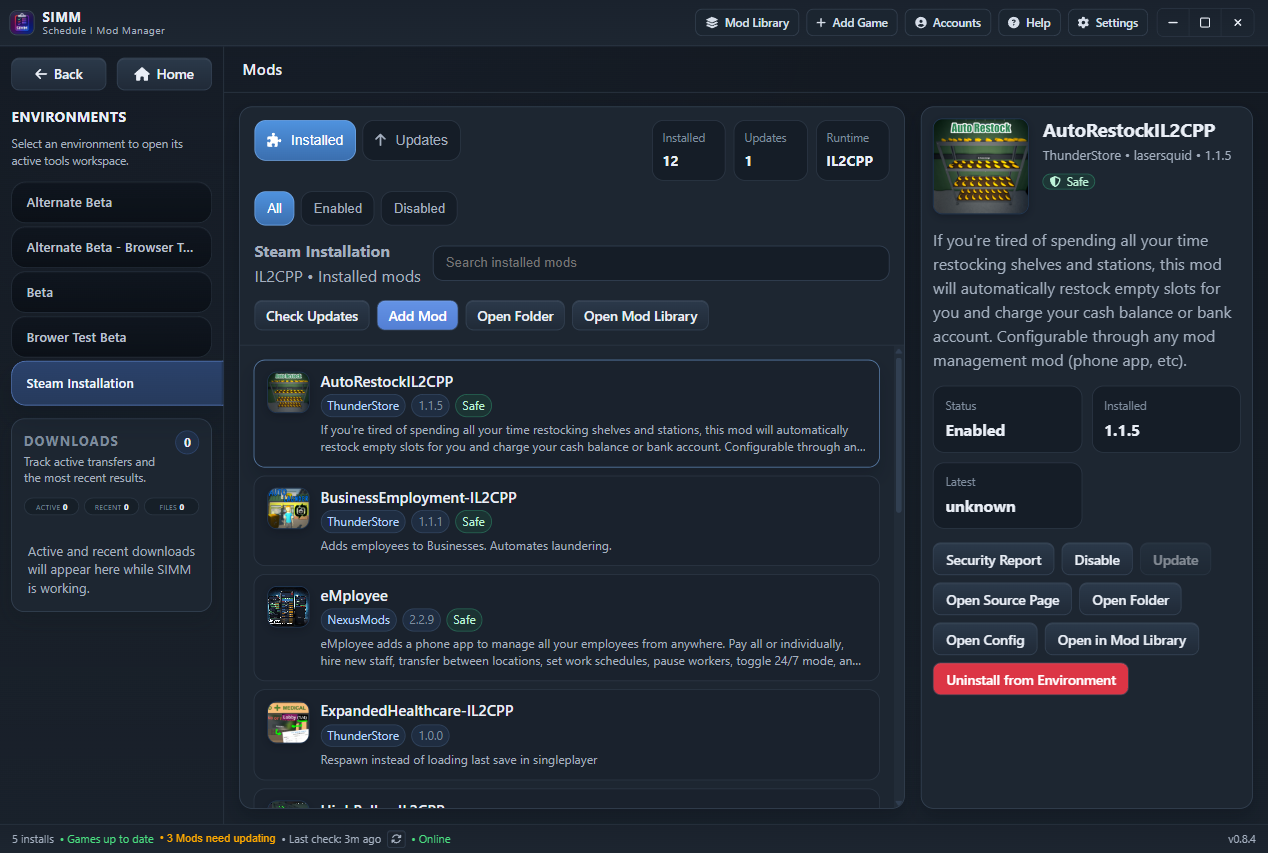1268x853 pixels.
Task: Click the Runtime IL2CPP stat card
Action: [x=852, y=151]
